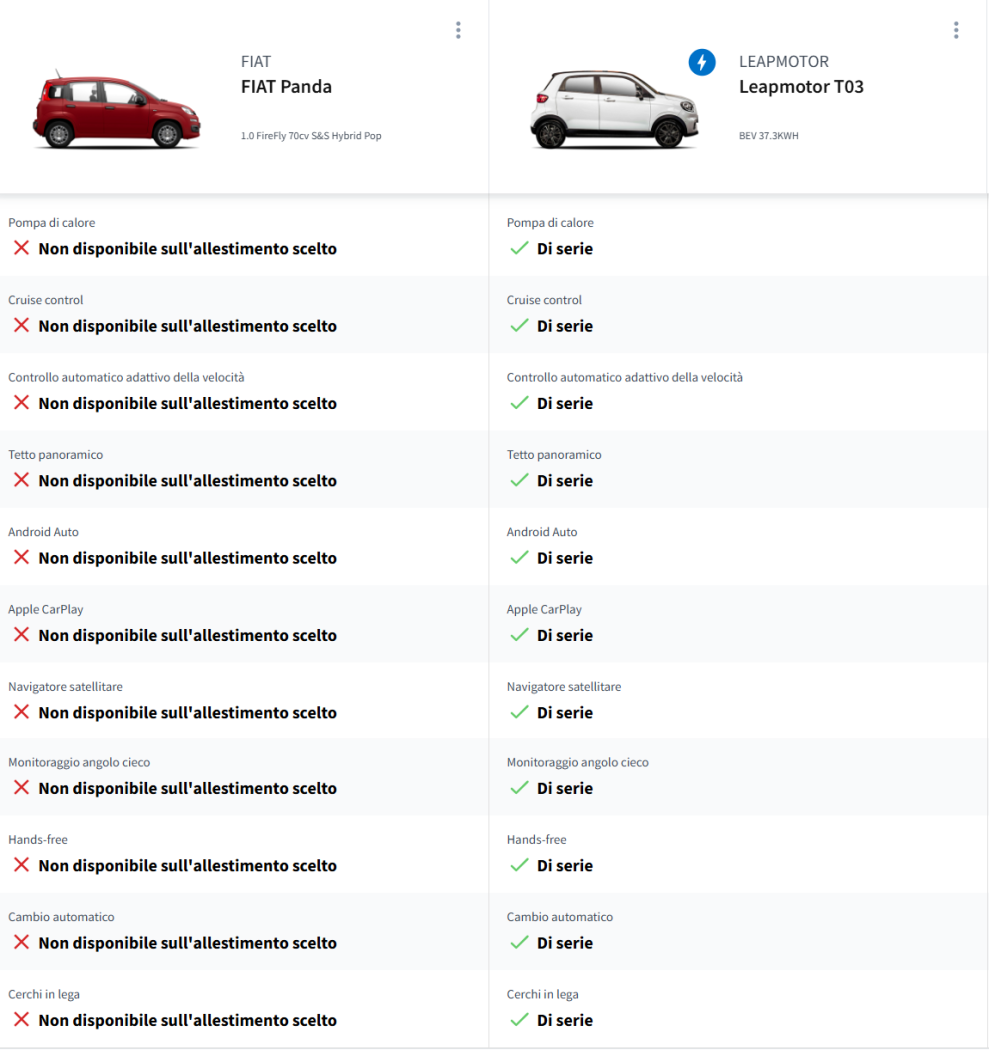
Task: Click the LEAPMOTOR brand name label
Action: tap(783, 62)
